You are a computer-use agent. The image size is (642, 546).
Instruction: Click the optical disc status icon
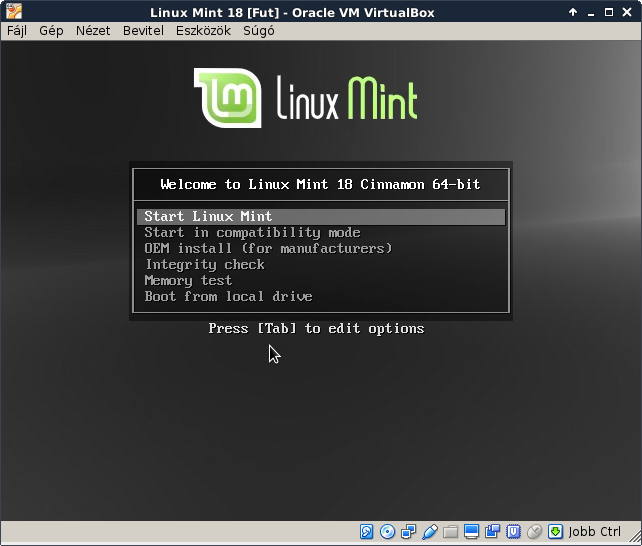tap(387, 532)
